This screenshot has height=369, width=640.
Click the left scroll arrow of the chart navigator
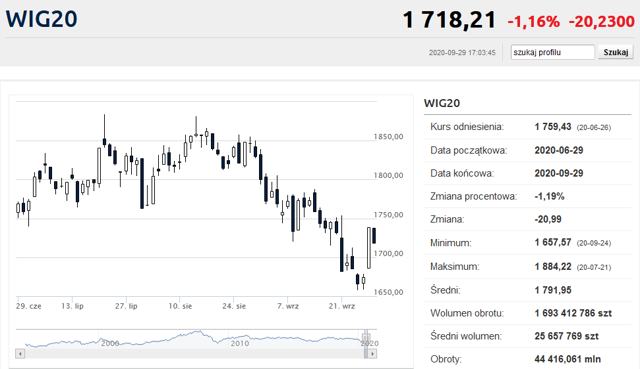20,353
